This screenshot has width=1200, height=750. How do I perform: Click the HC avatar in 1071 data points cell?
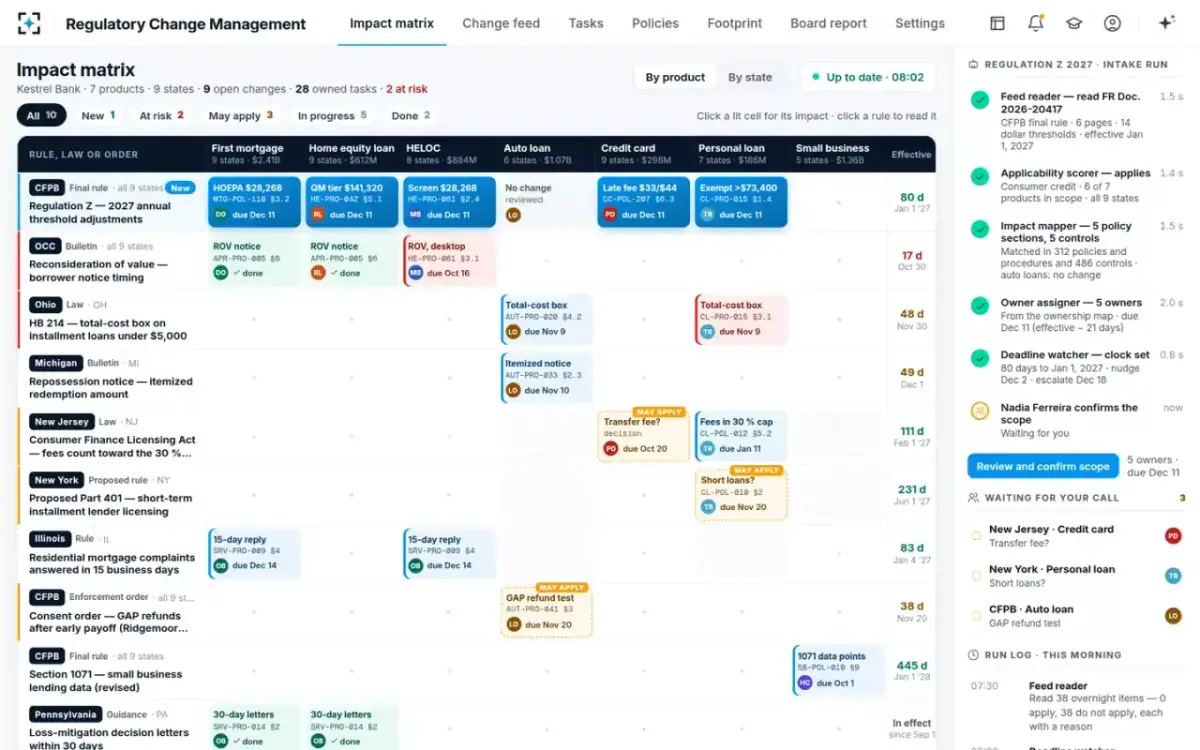(x=804, y=683)
